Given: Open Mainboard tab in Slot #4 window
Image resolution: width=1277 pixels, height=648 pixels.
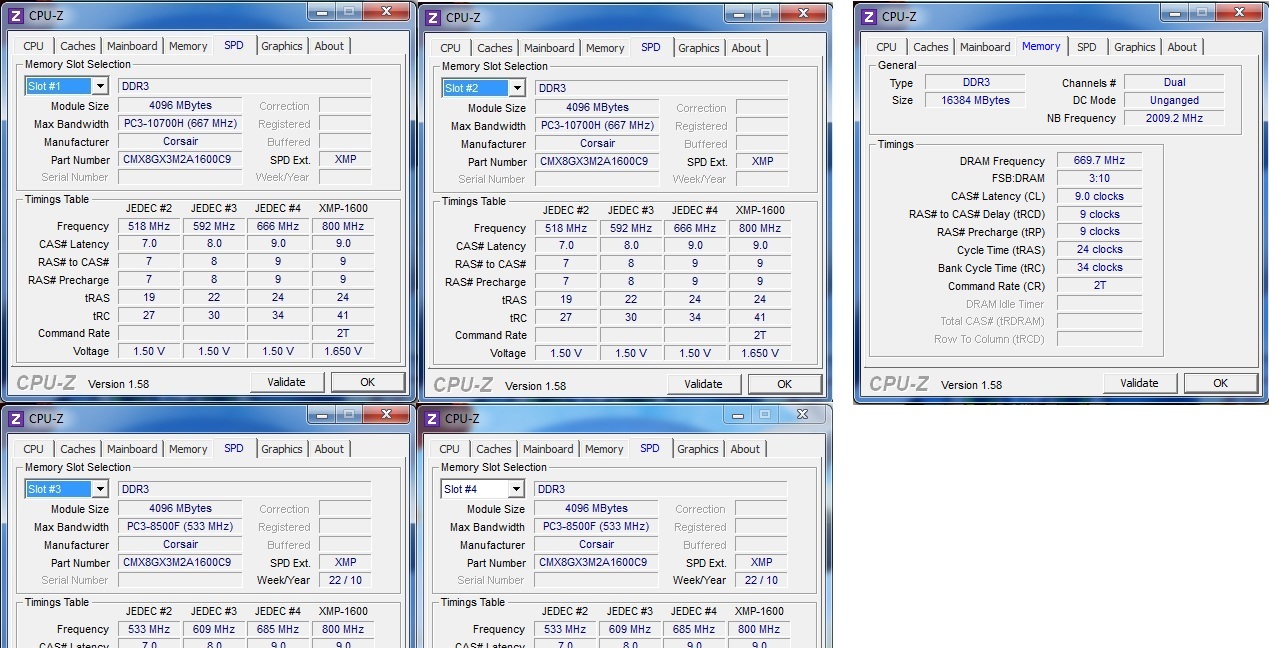Looking at the screenshot, I should click(548, 449).
